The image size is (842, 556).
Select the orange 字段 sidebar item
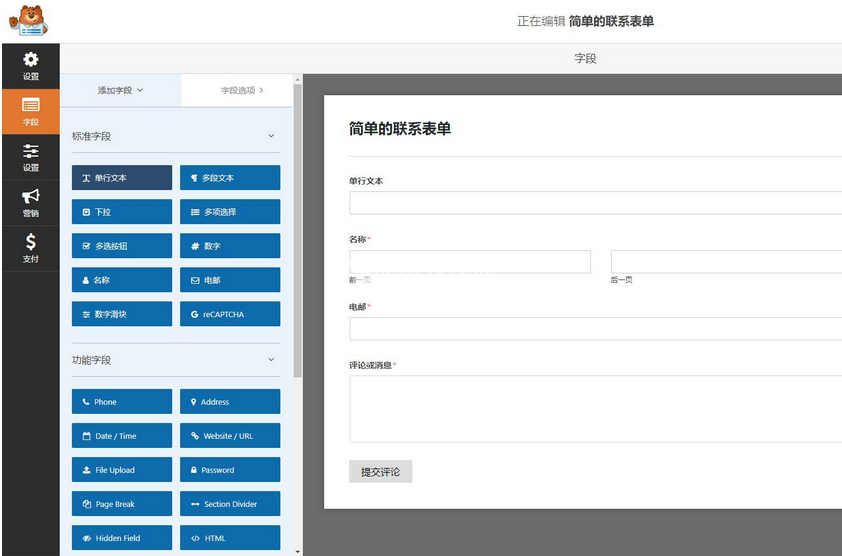click(x=31, y=112)
